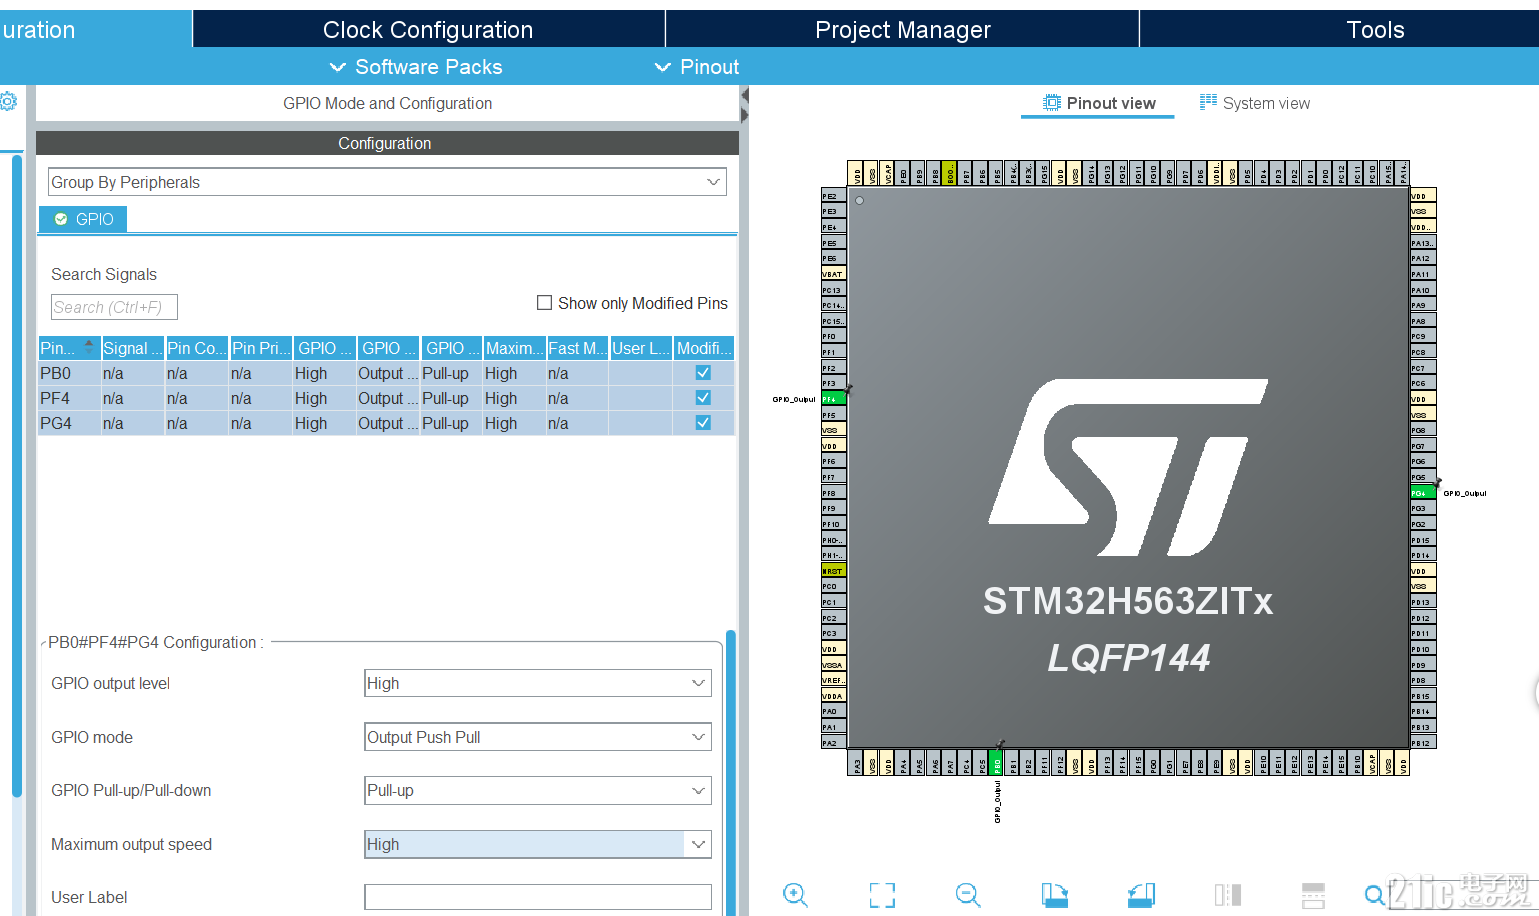
Task: Click the zoom in magnifier icon
Action: (795, 895)
